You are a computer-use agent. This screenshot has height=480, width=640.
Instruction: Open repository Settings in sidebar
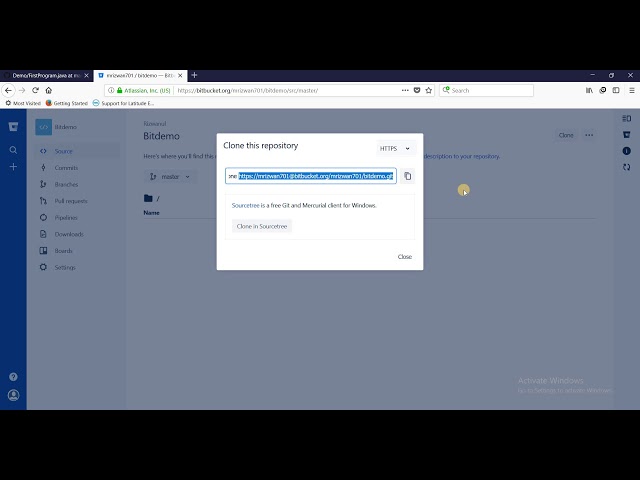point(77,267)
